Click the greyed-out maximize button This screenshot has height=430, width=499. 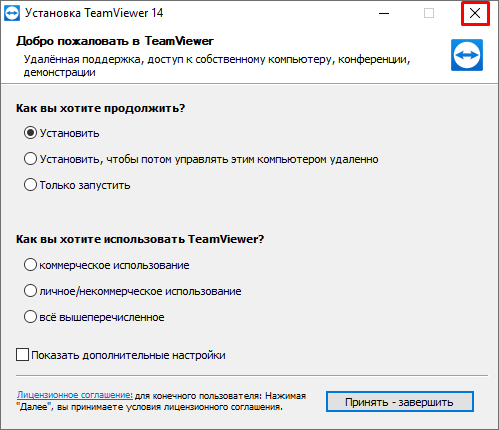pos(429,13)
